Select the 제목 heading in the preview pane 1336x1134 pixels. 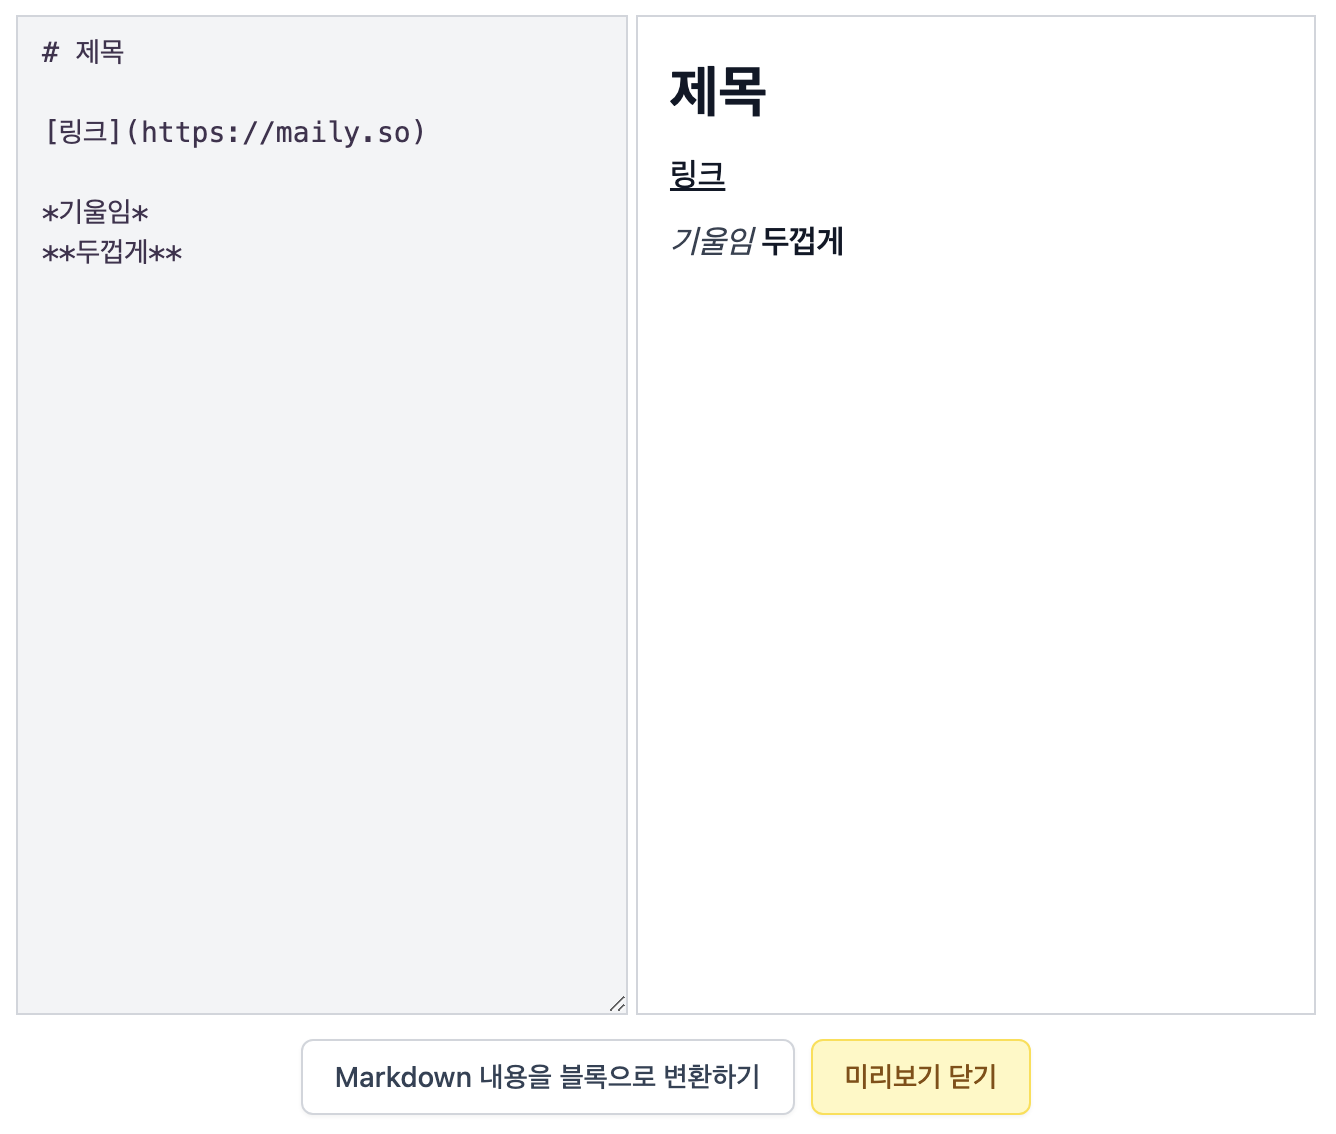[x=716, y=91]
